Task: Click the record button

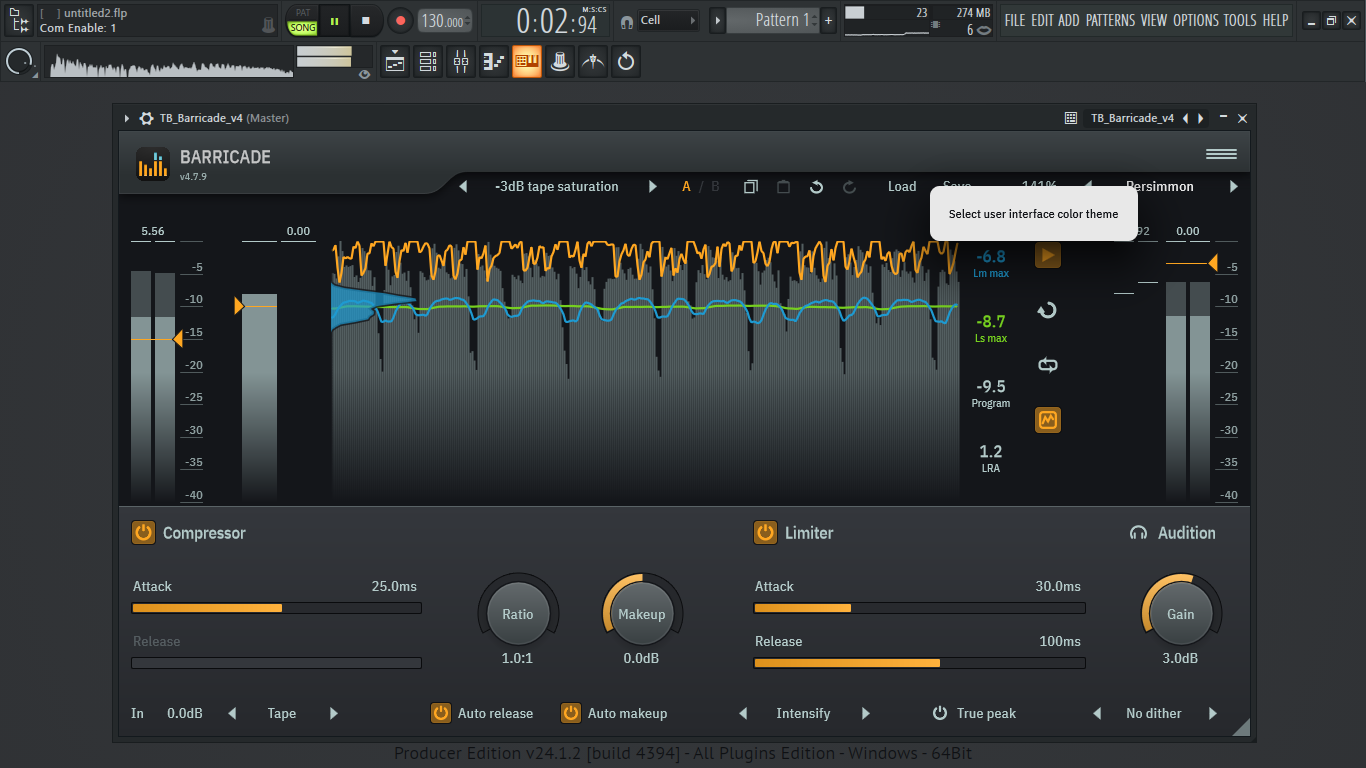Action: click(x=399, y=20)
